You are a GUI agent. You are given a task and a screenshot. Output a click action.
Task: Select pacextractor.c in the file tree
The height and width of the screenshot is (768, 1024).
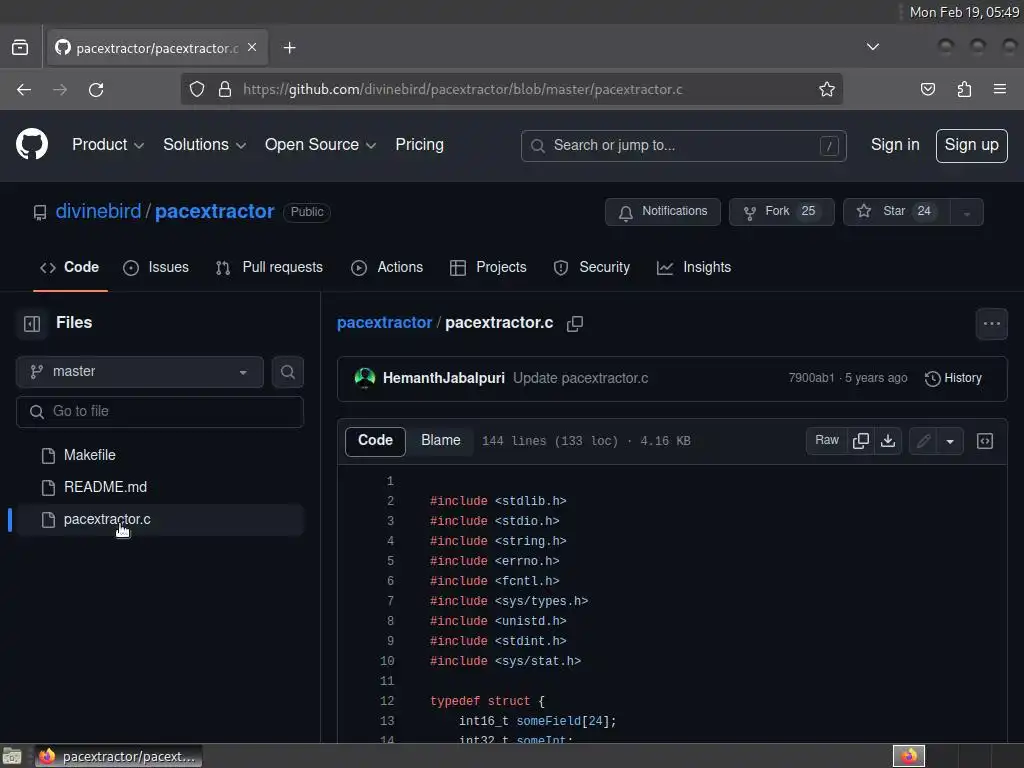point(160,520)
